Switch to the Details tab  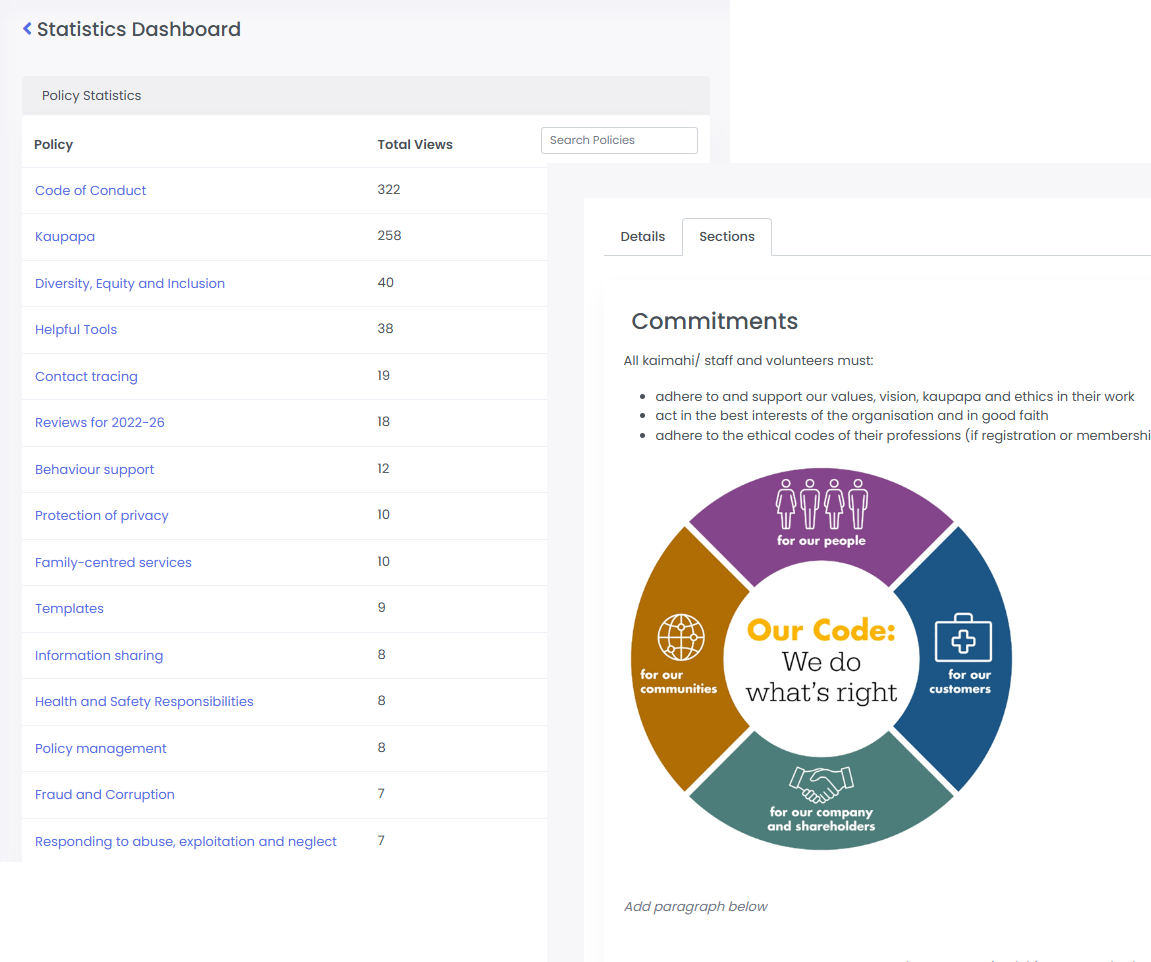coord(642,236)
